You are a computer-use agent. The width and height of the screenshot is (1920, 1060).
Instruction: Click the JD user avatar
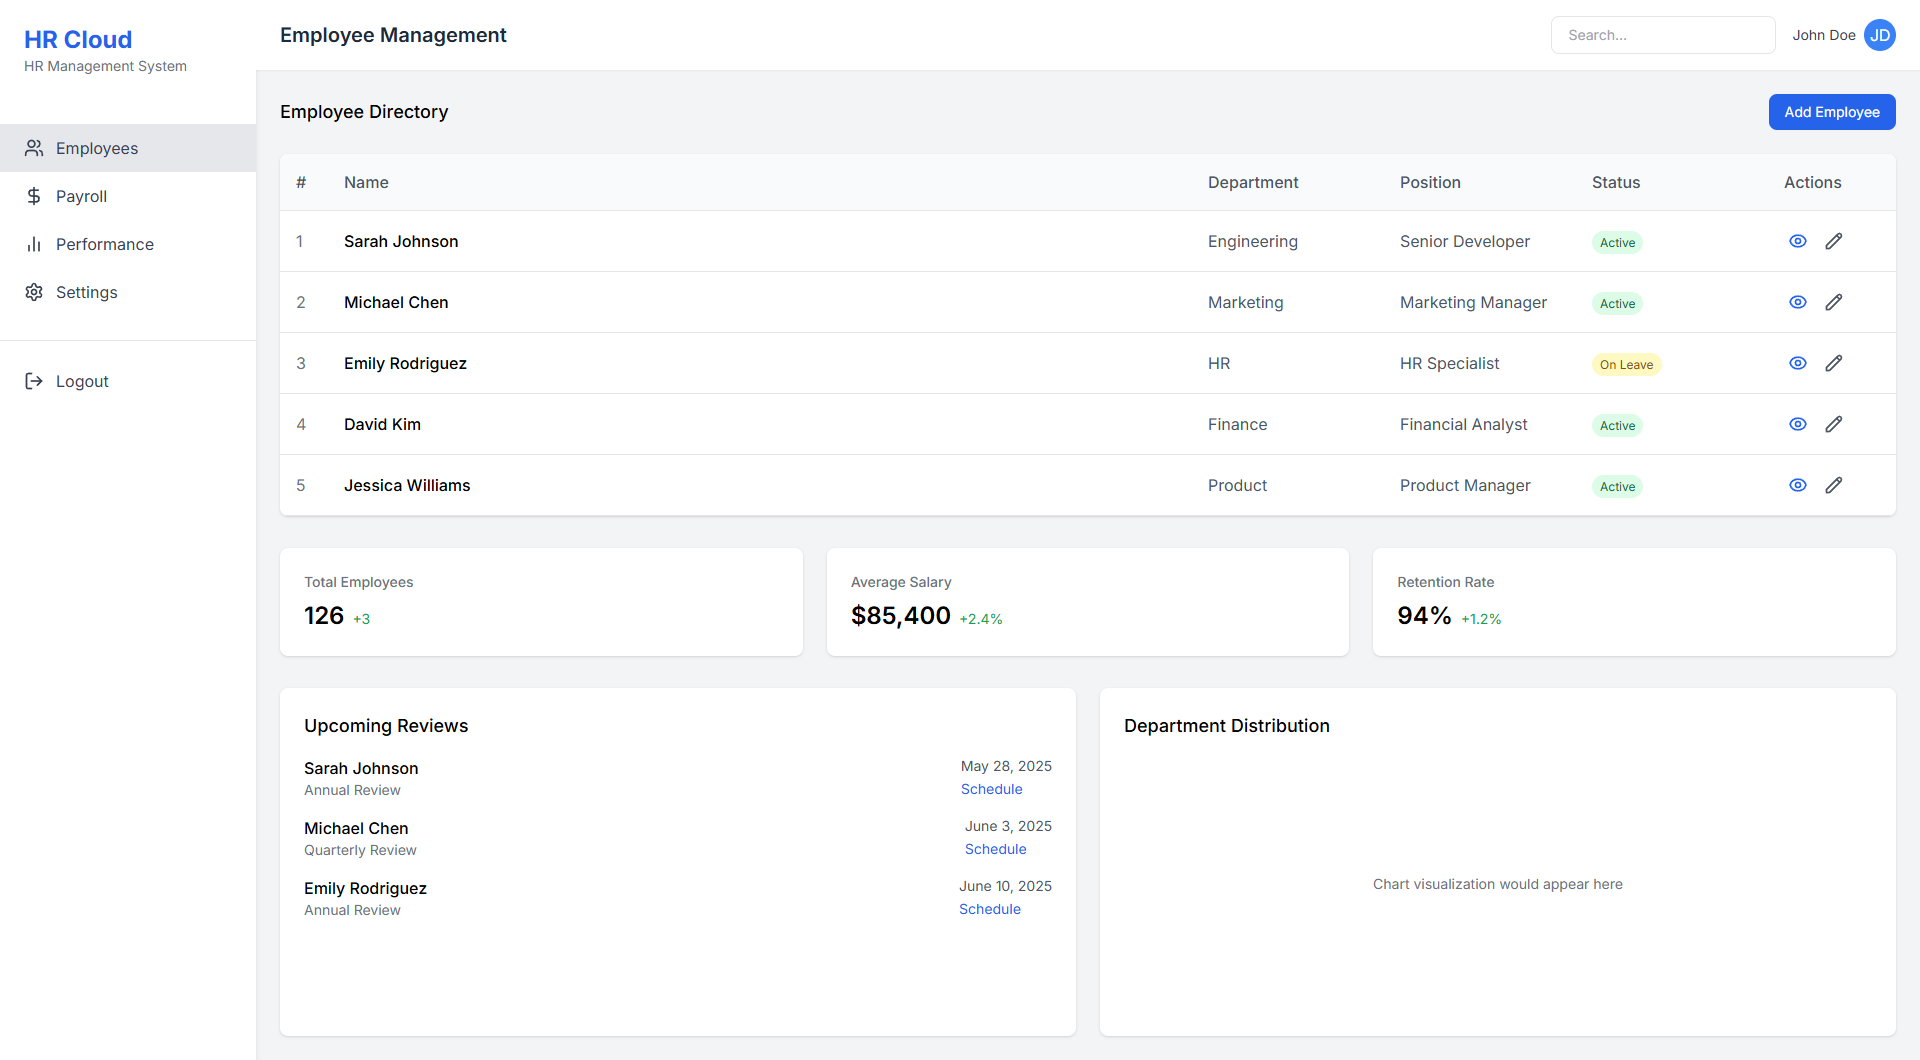click(1880, 35)
